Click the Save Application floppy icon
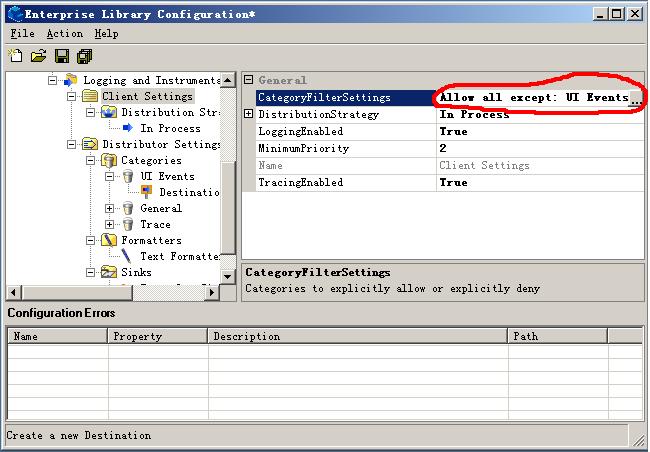This screenshot has height=452, width=650. pyautogui.click(x=62, y=56)
